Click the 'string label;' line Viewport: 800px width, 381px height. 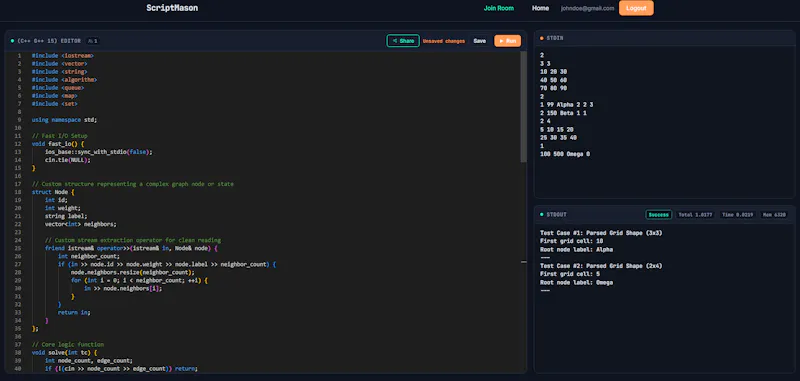[66, 216]
